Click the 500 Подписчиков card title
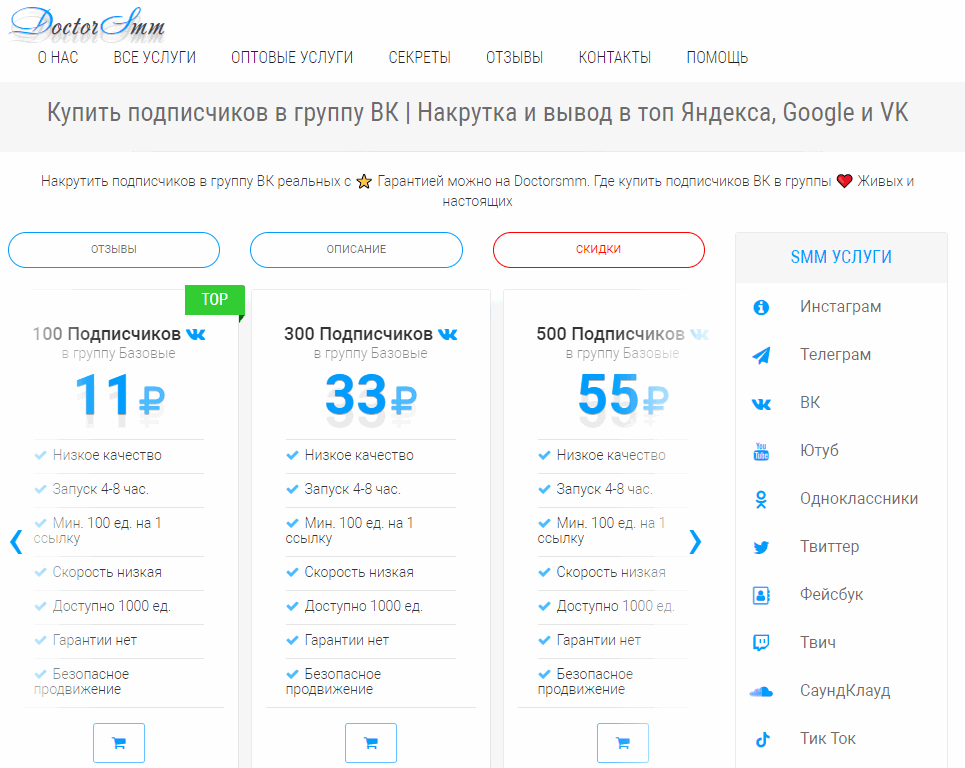The width and height of the screenshot is (965, 768). coord(610,334)
